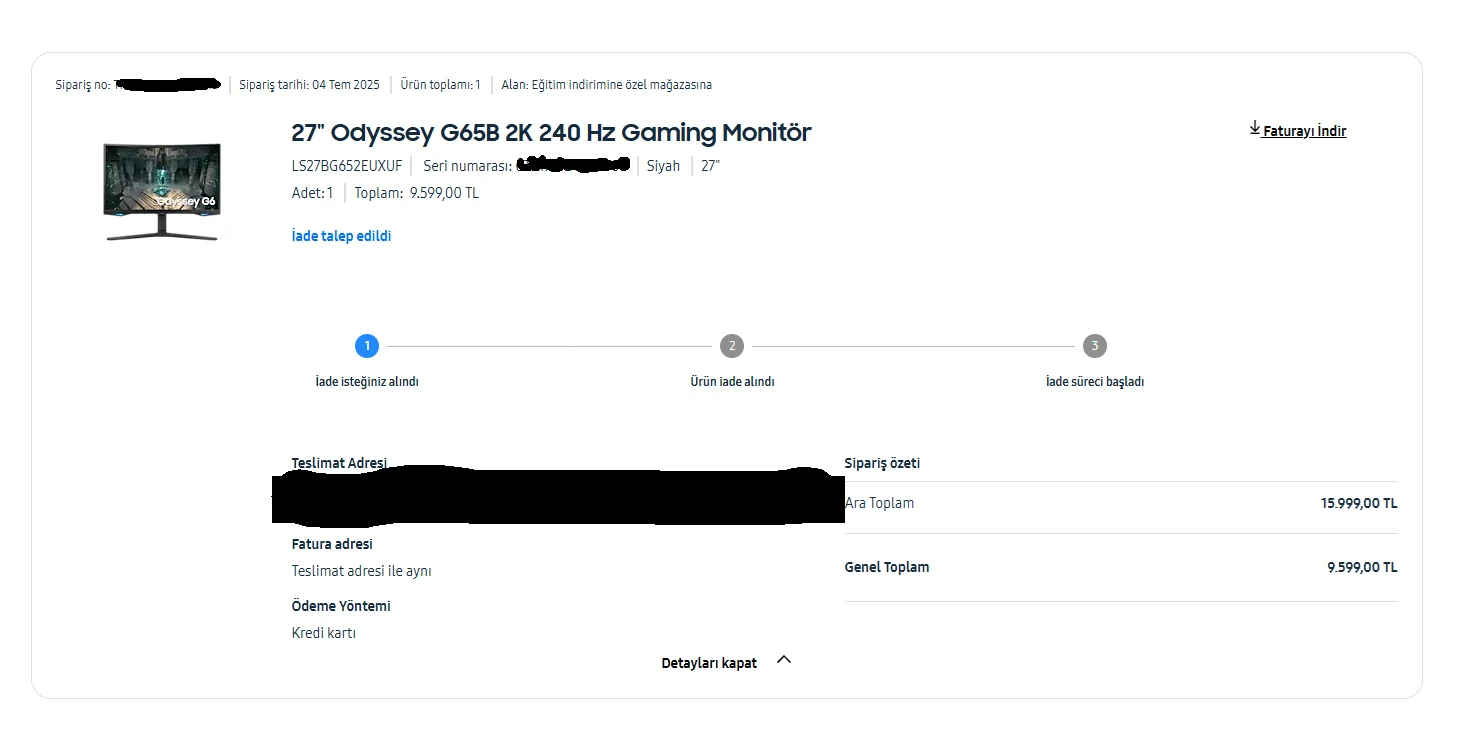The height and width of the screenshot is (752, 1475).
Task: Click the Fatura adresi heading
Action: pos(332,544)
